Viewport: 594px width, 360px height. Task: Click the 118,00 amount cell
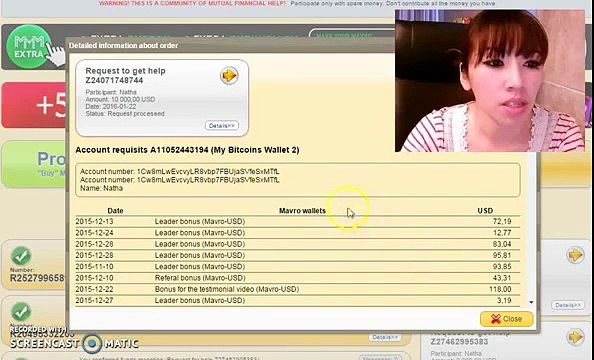coord(500,289)
